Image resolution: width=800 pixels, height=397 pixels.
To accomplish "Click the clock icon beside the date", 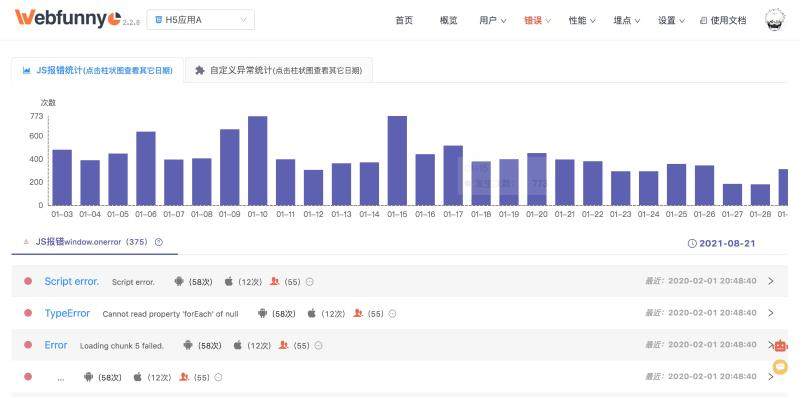I will (692, 243).
